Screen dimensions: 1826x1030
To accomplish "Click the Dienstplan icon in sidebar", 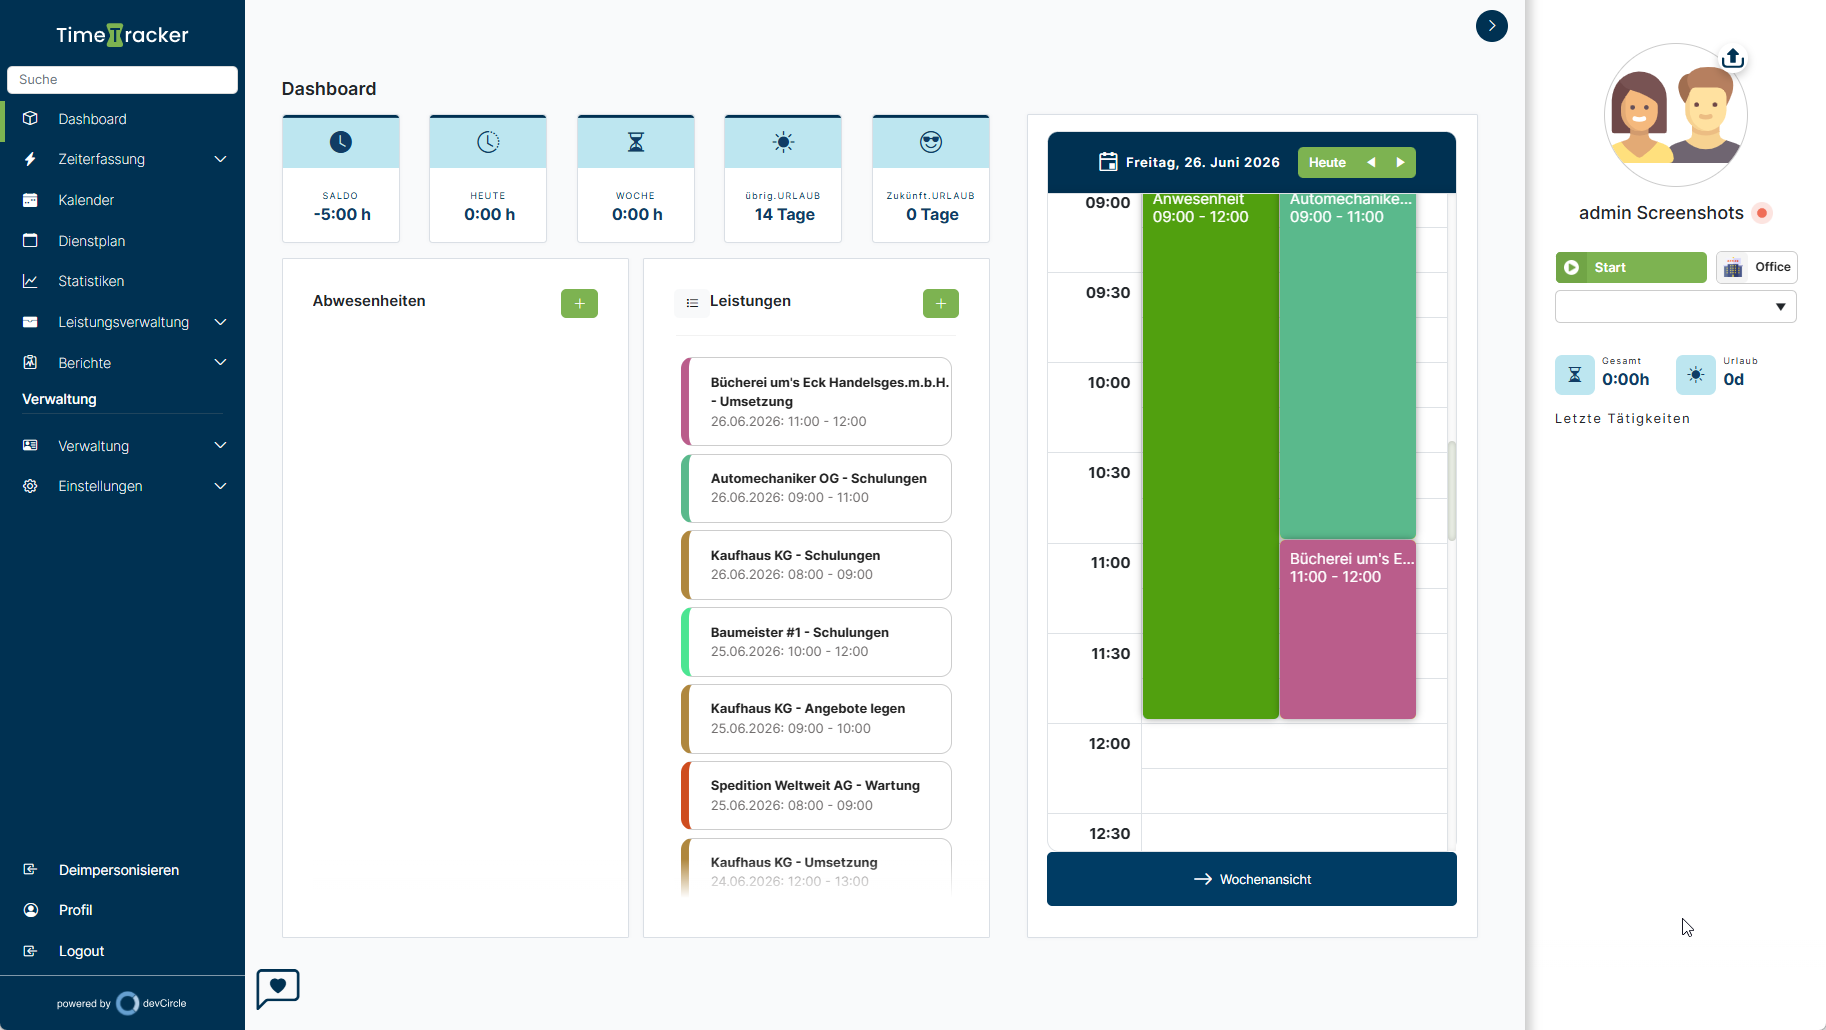I will coord(30,240).
